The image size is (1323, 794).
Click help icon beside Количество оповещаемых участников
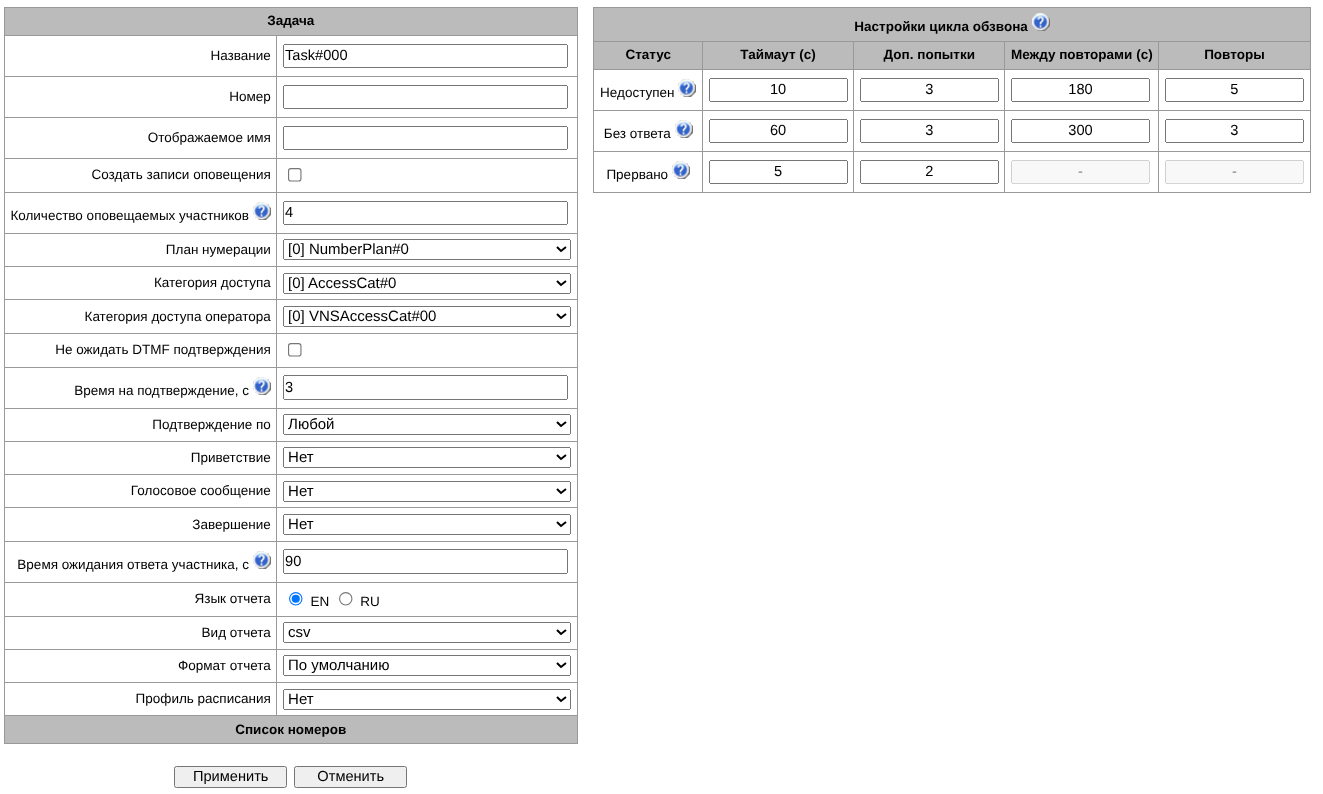coord(262,212)
